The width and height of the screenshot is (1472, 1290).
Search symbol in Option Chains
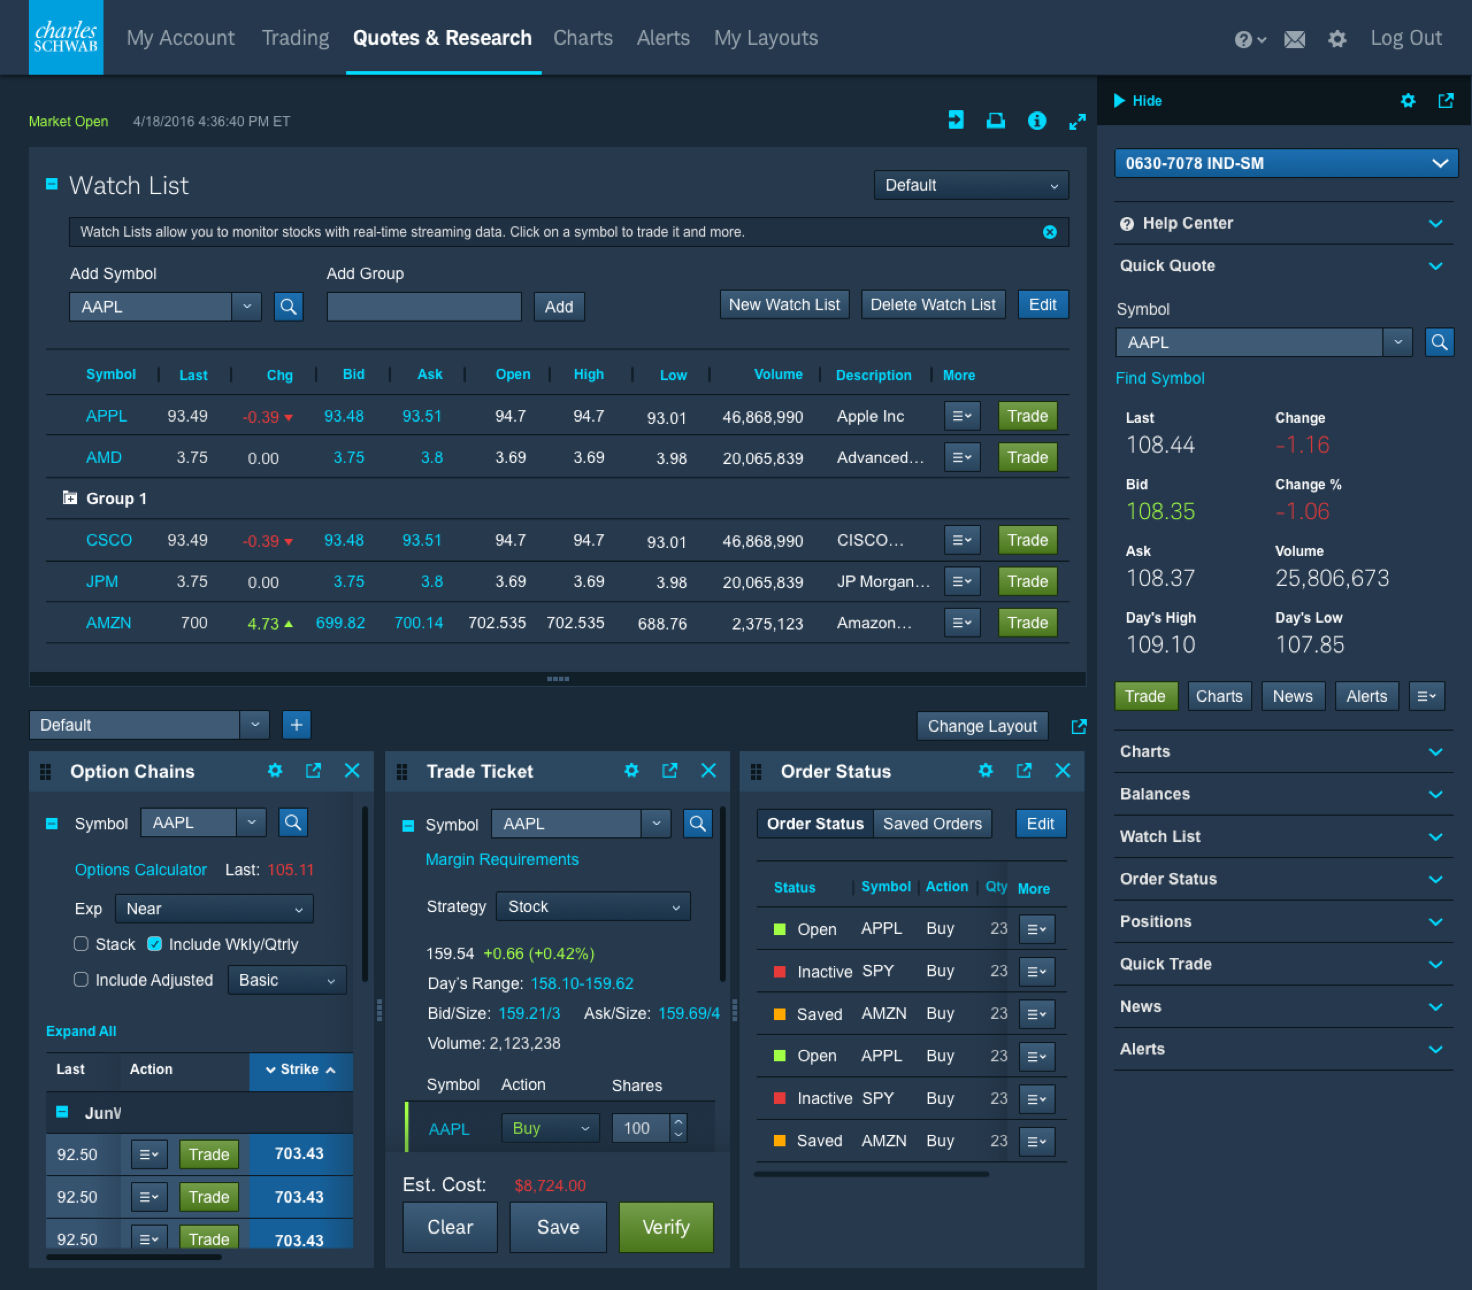coord(293,822)
